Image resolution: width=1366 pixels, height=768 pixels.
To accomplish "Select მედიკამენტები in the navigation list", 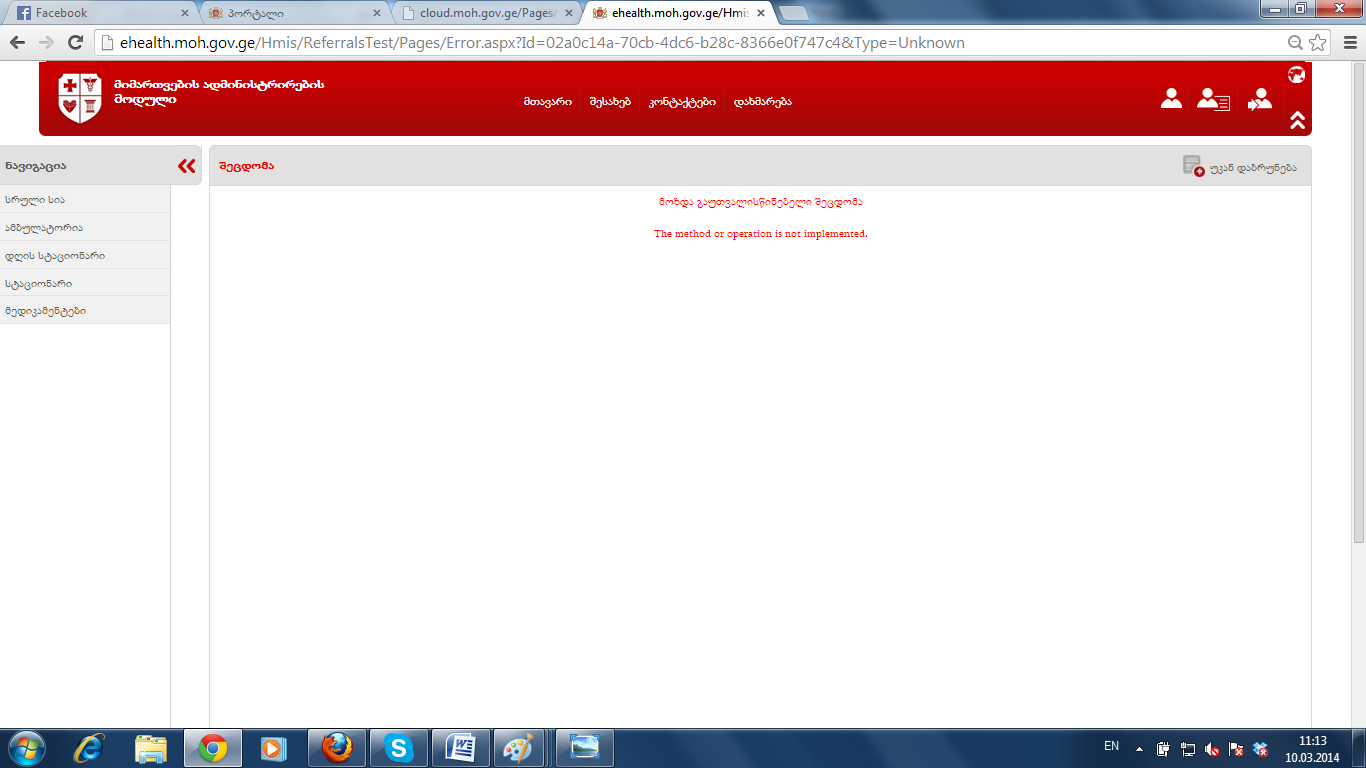I will click(x=46, y=311).
